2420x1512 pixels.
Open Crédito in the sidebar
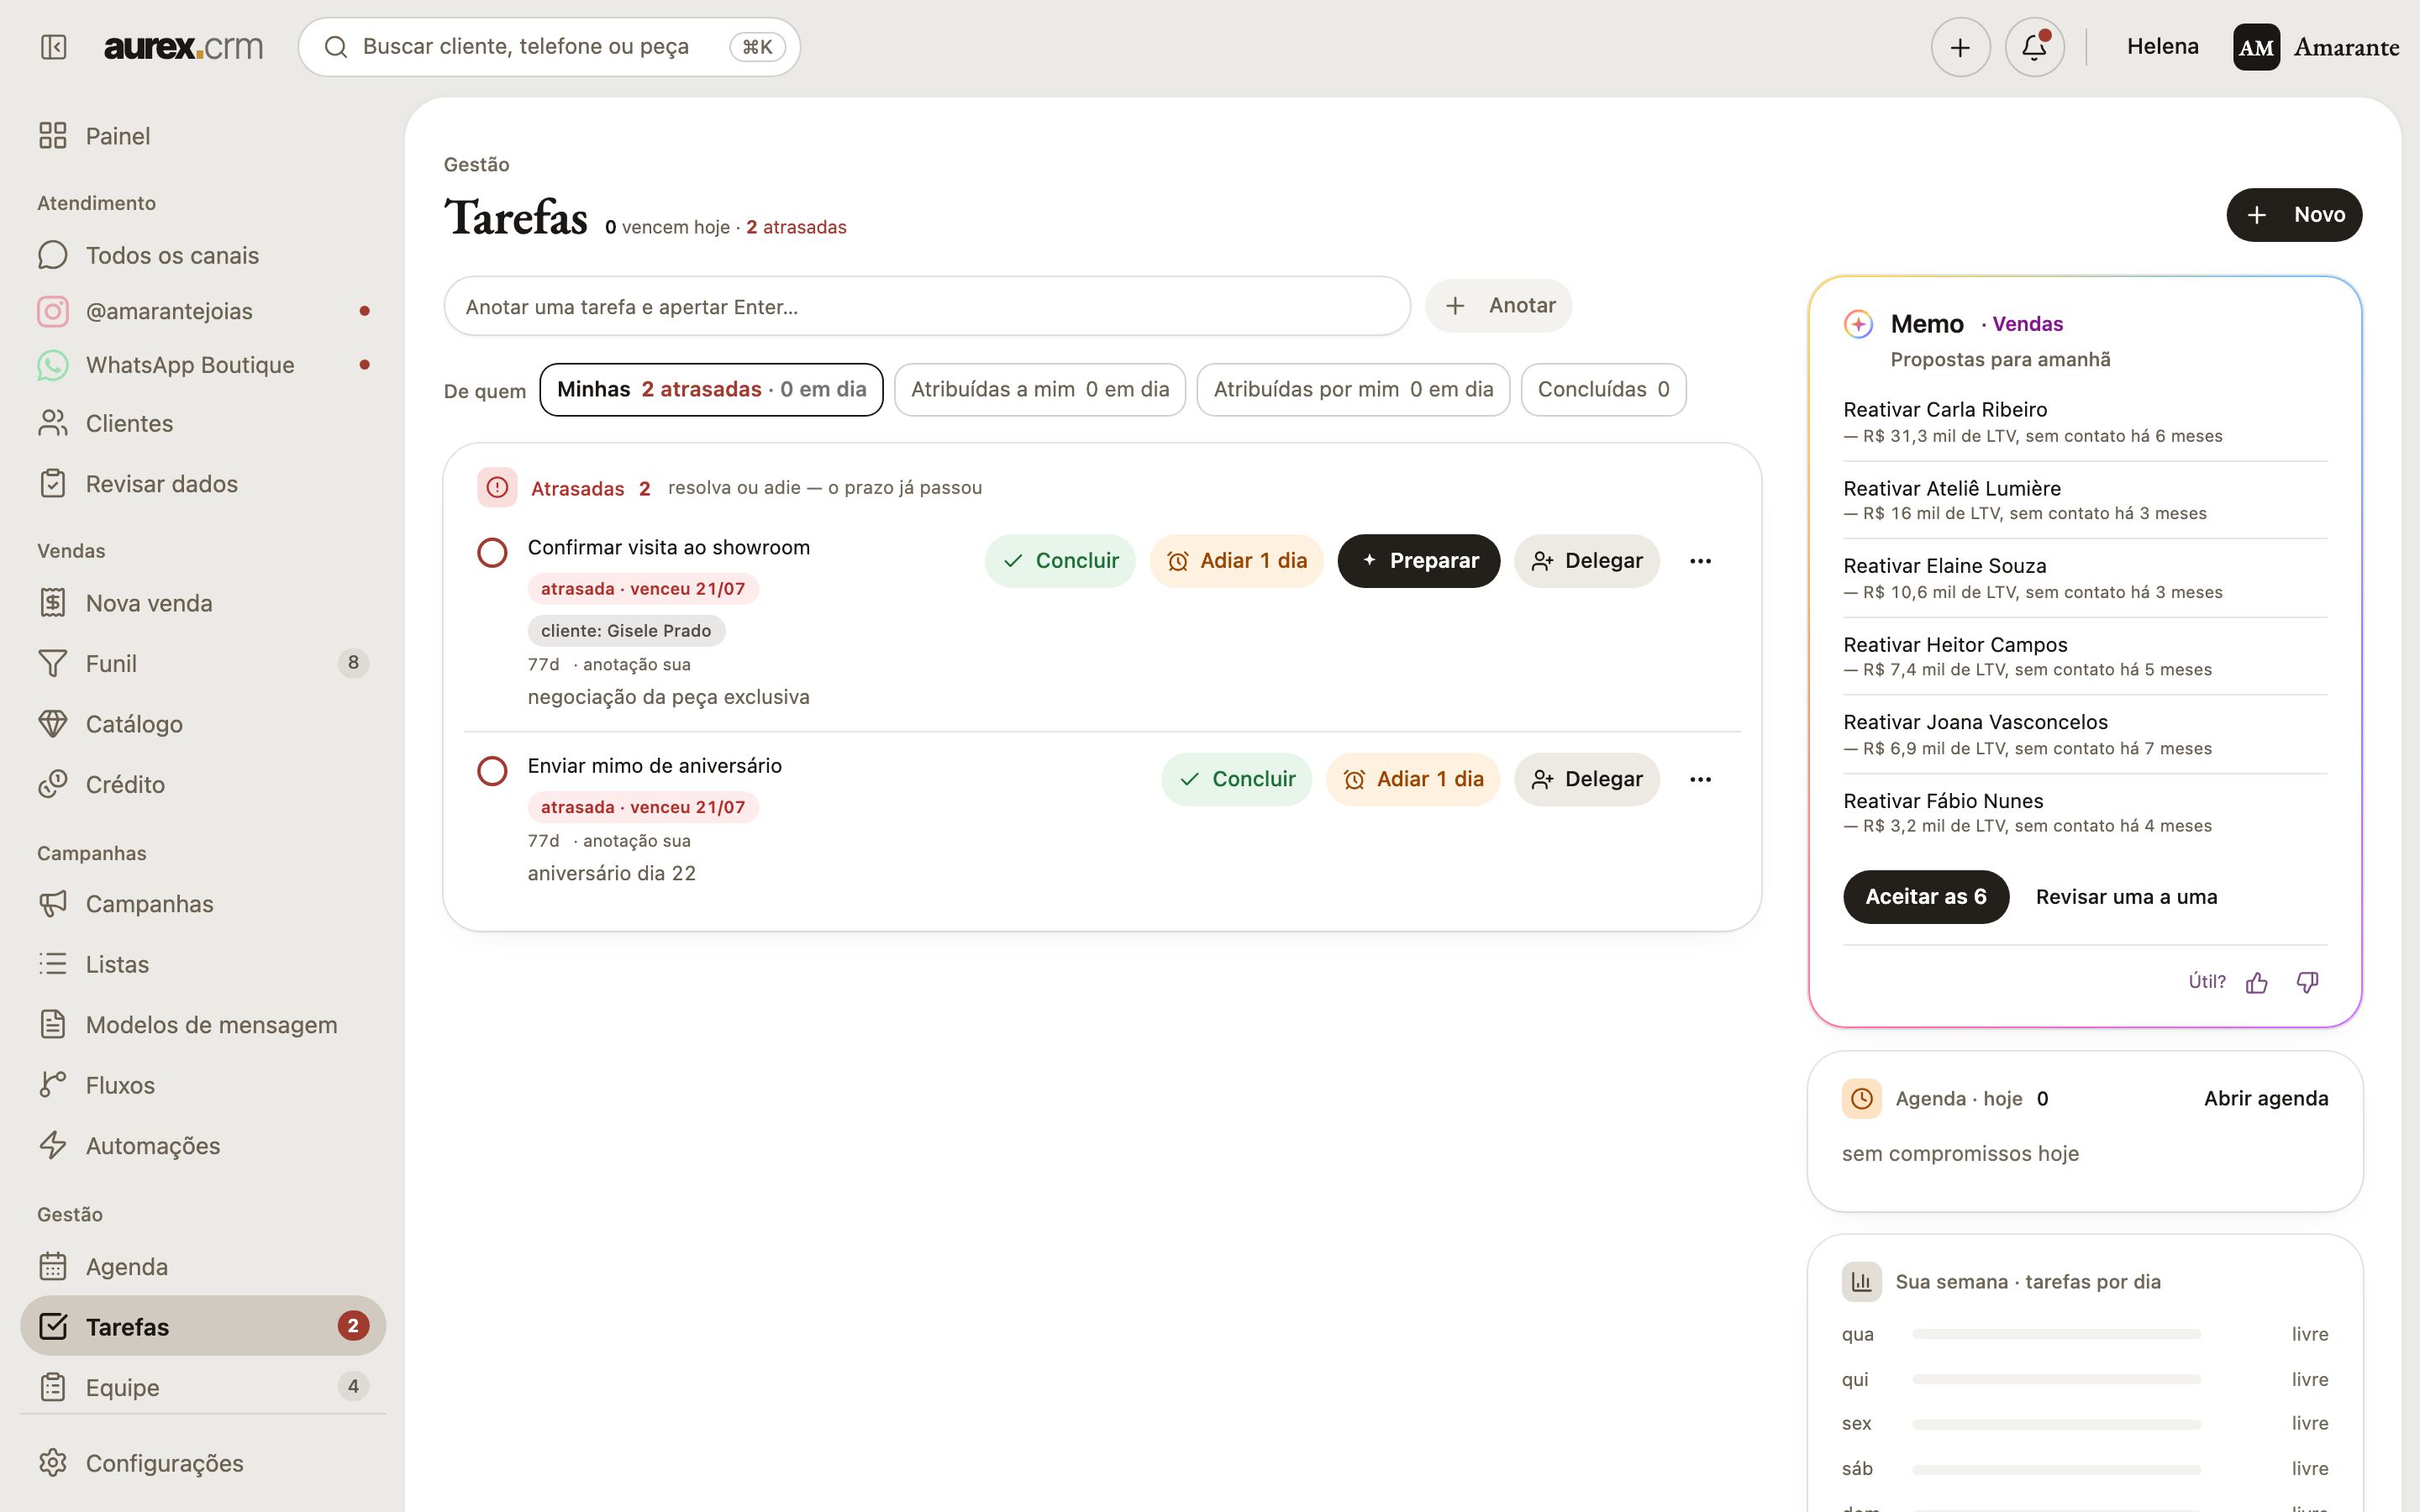click(x=203, y=784)
